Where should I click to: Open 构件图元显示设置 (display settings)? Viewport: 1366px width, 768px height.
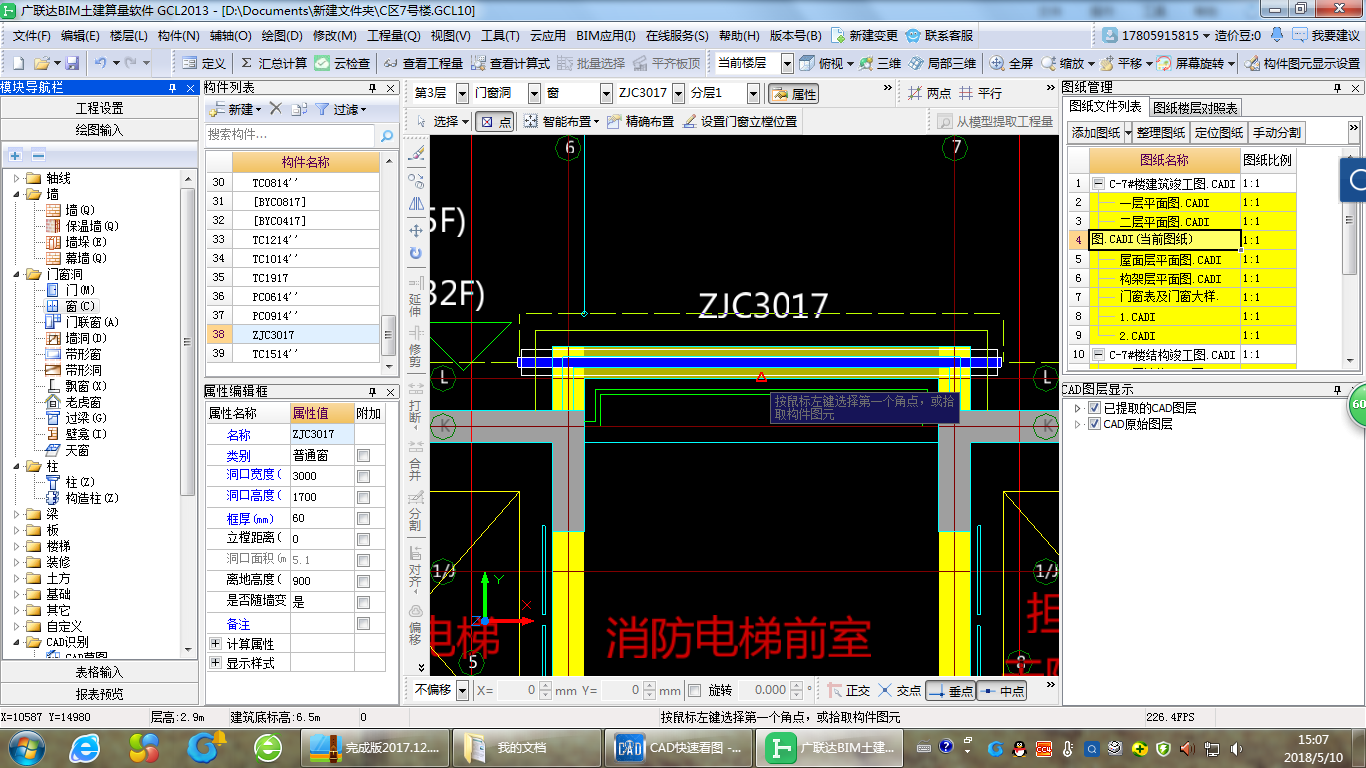(x=1302, y=63)
